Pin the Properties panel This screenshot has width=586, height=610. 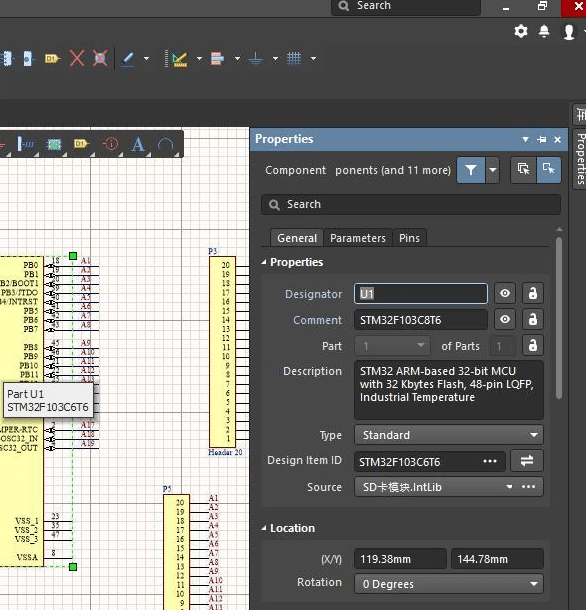542,139
